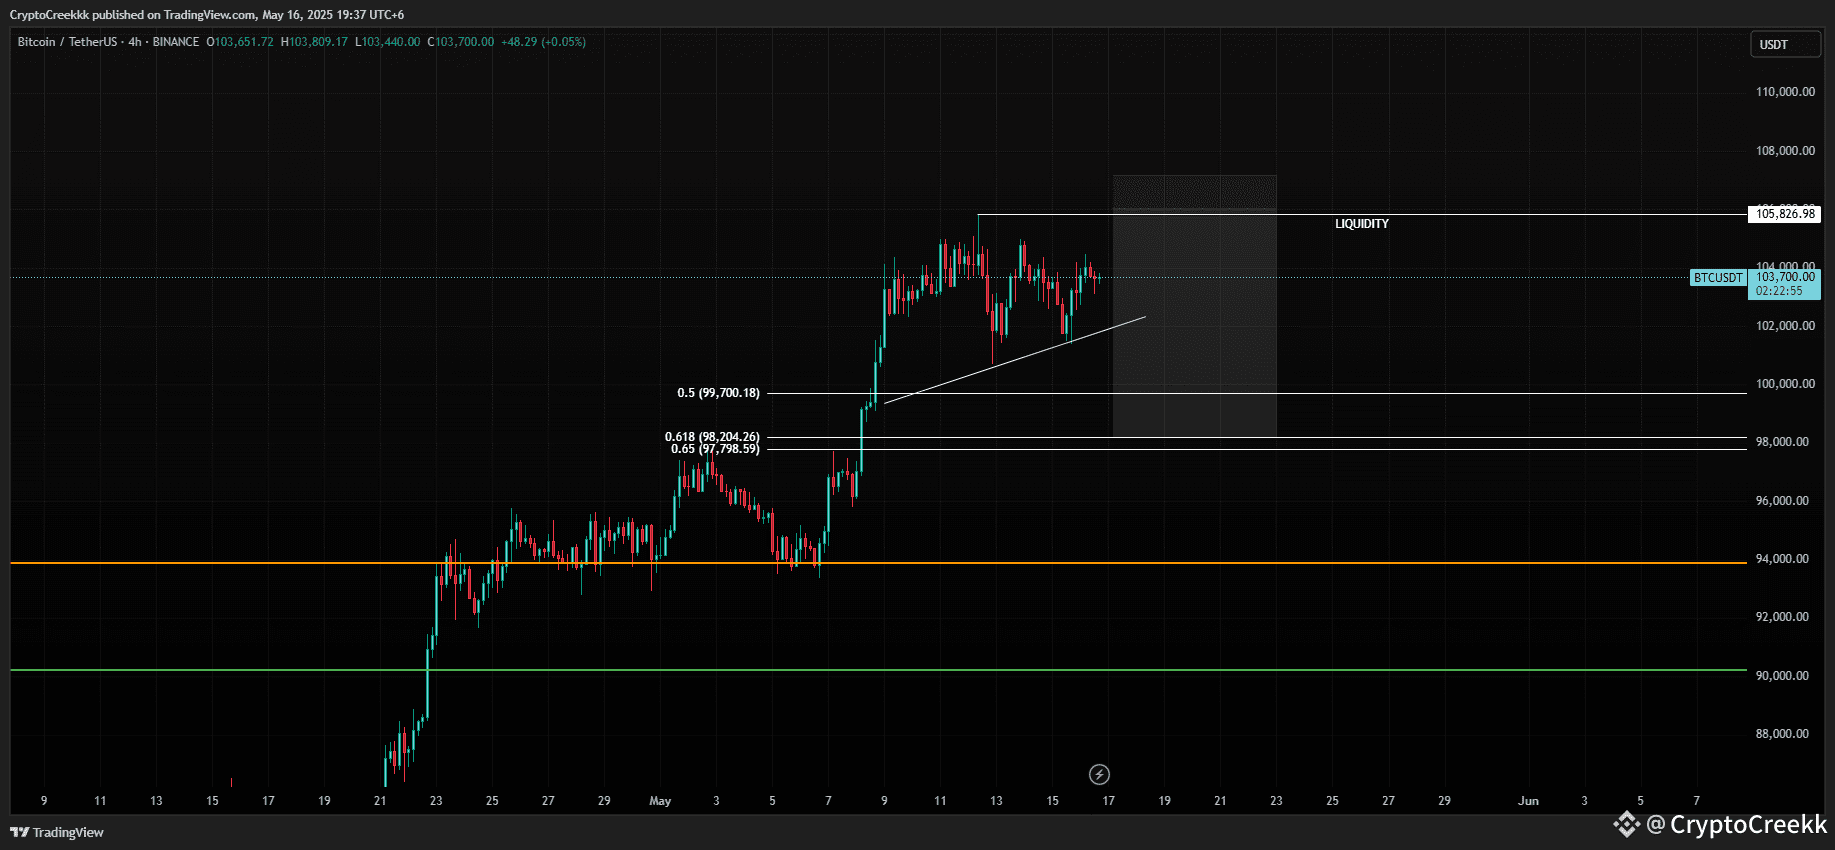Click the lightning bolt icon above the date axis
The height and width of the screenshot is (850, 1835).
(x=1099, y=774)
